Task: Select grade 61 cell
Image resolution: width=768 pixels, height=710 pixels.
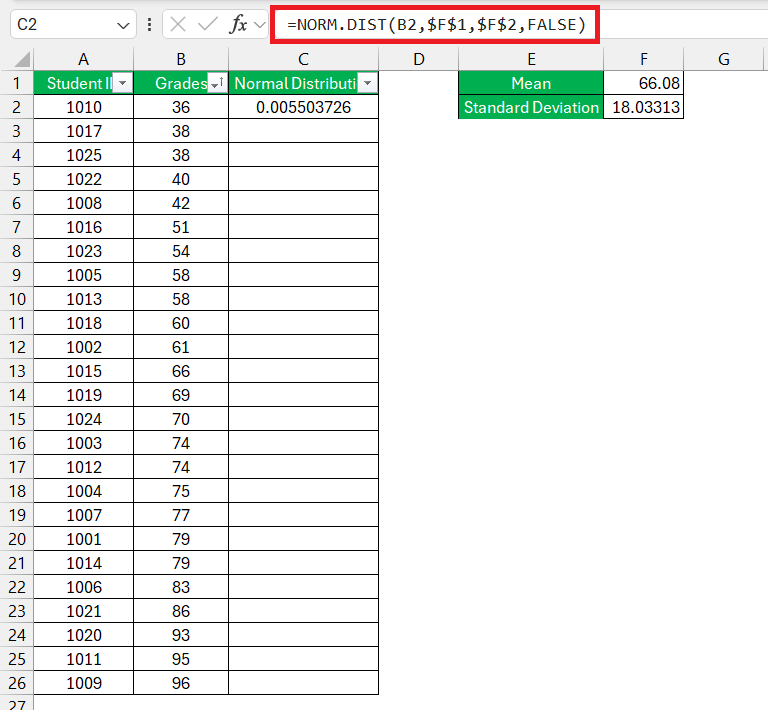Action: pos(181,347)
